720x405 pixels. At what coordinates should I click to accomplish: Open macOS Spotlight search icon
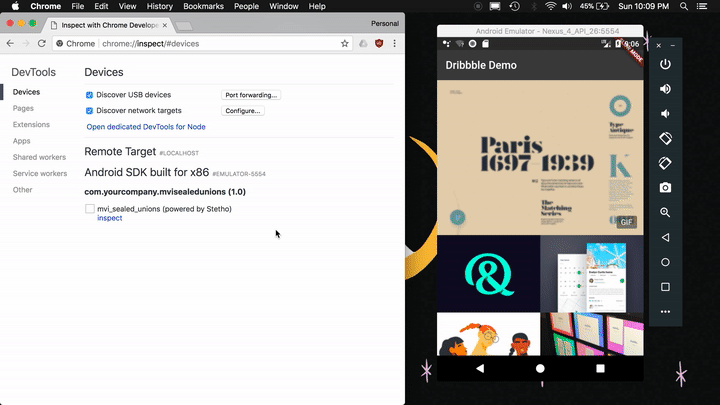point(684,6)
